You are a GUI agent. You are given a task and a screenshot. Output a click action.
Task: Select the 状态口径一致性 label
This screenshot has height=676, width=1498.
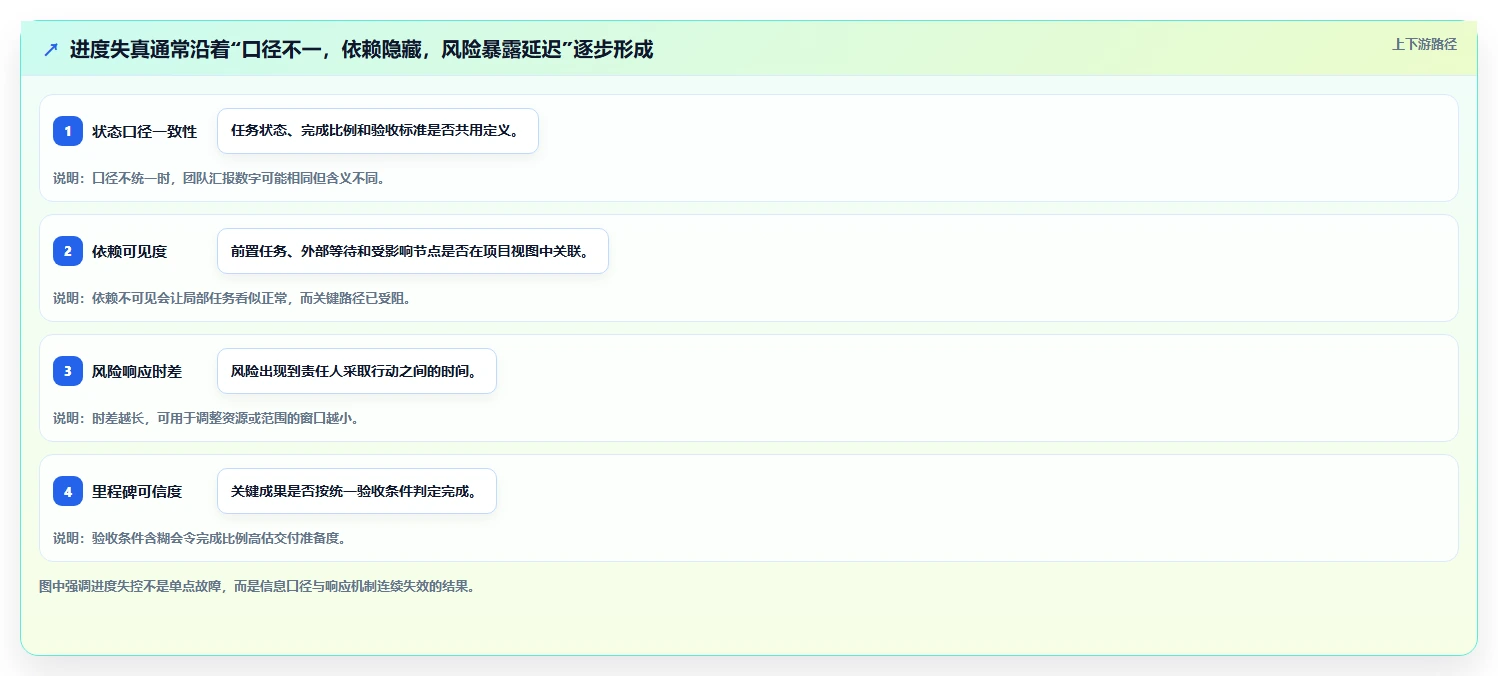pyautogui.click(x=144, y=131)
